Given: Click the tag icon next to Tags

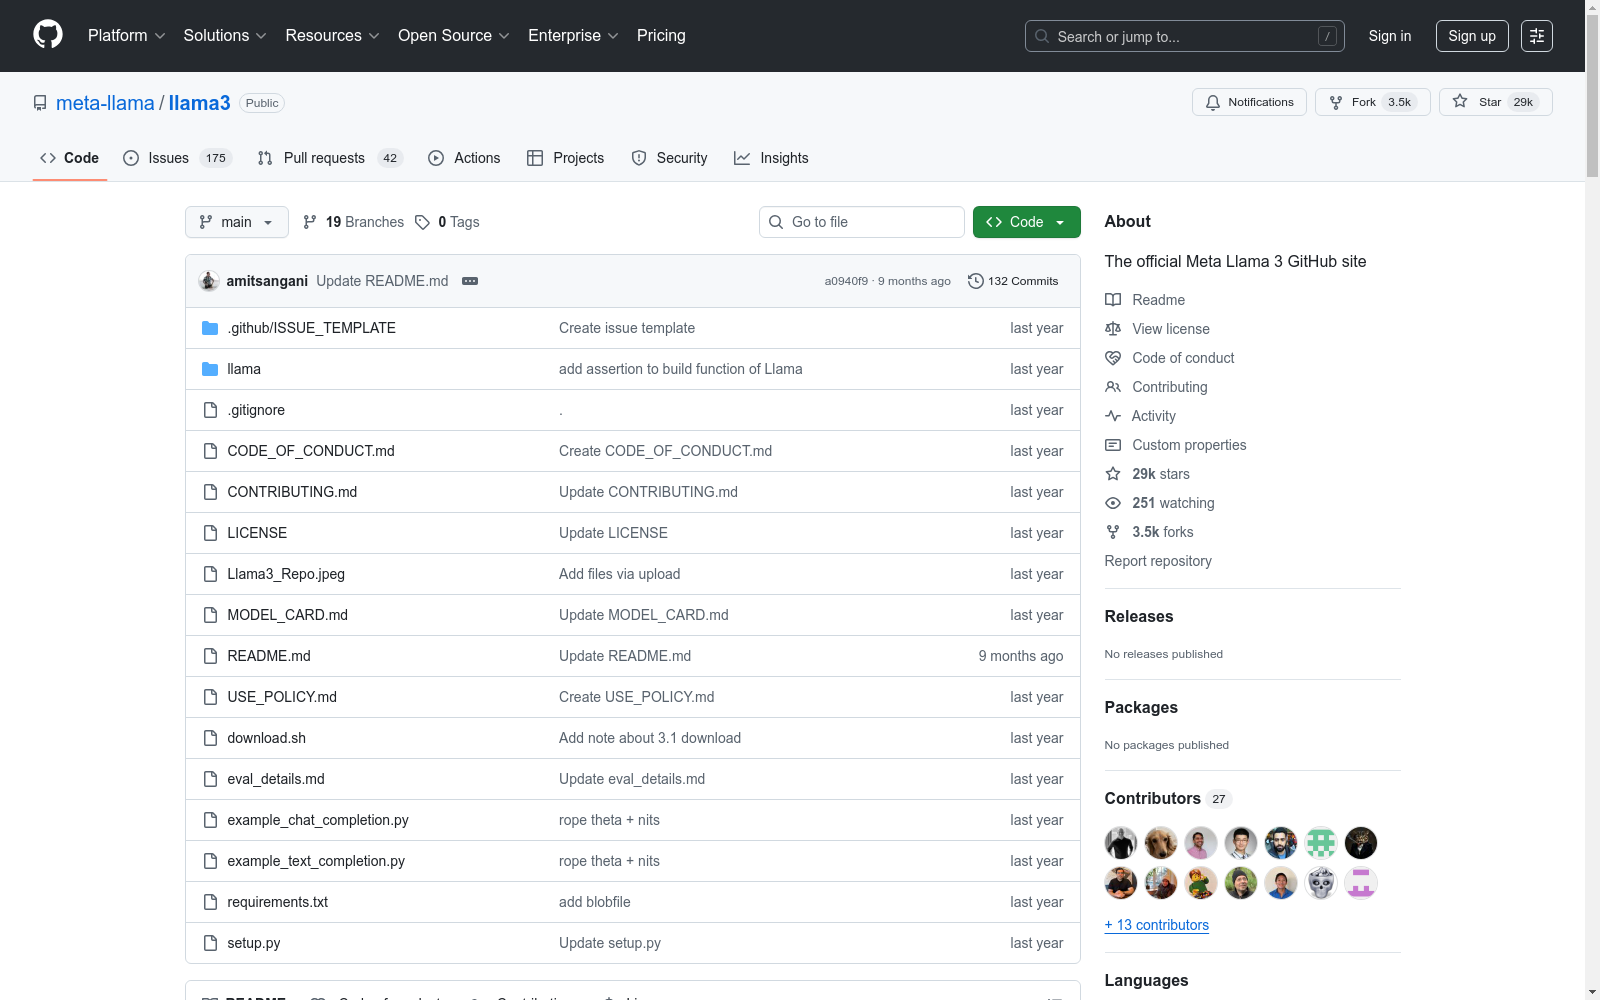Looking at the screenshot, I should [423, 222].
